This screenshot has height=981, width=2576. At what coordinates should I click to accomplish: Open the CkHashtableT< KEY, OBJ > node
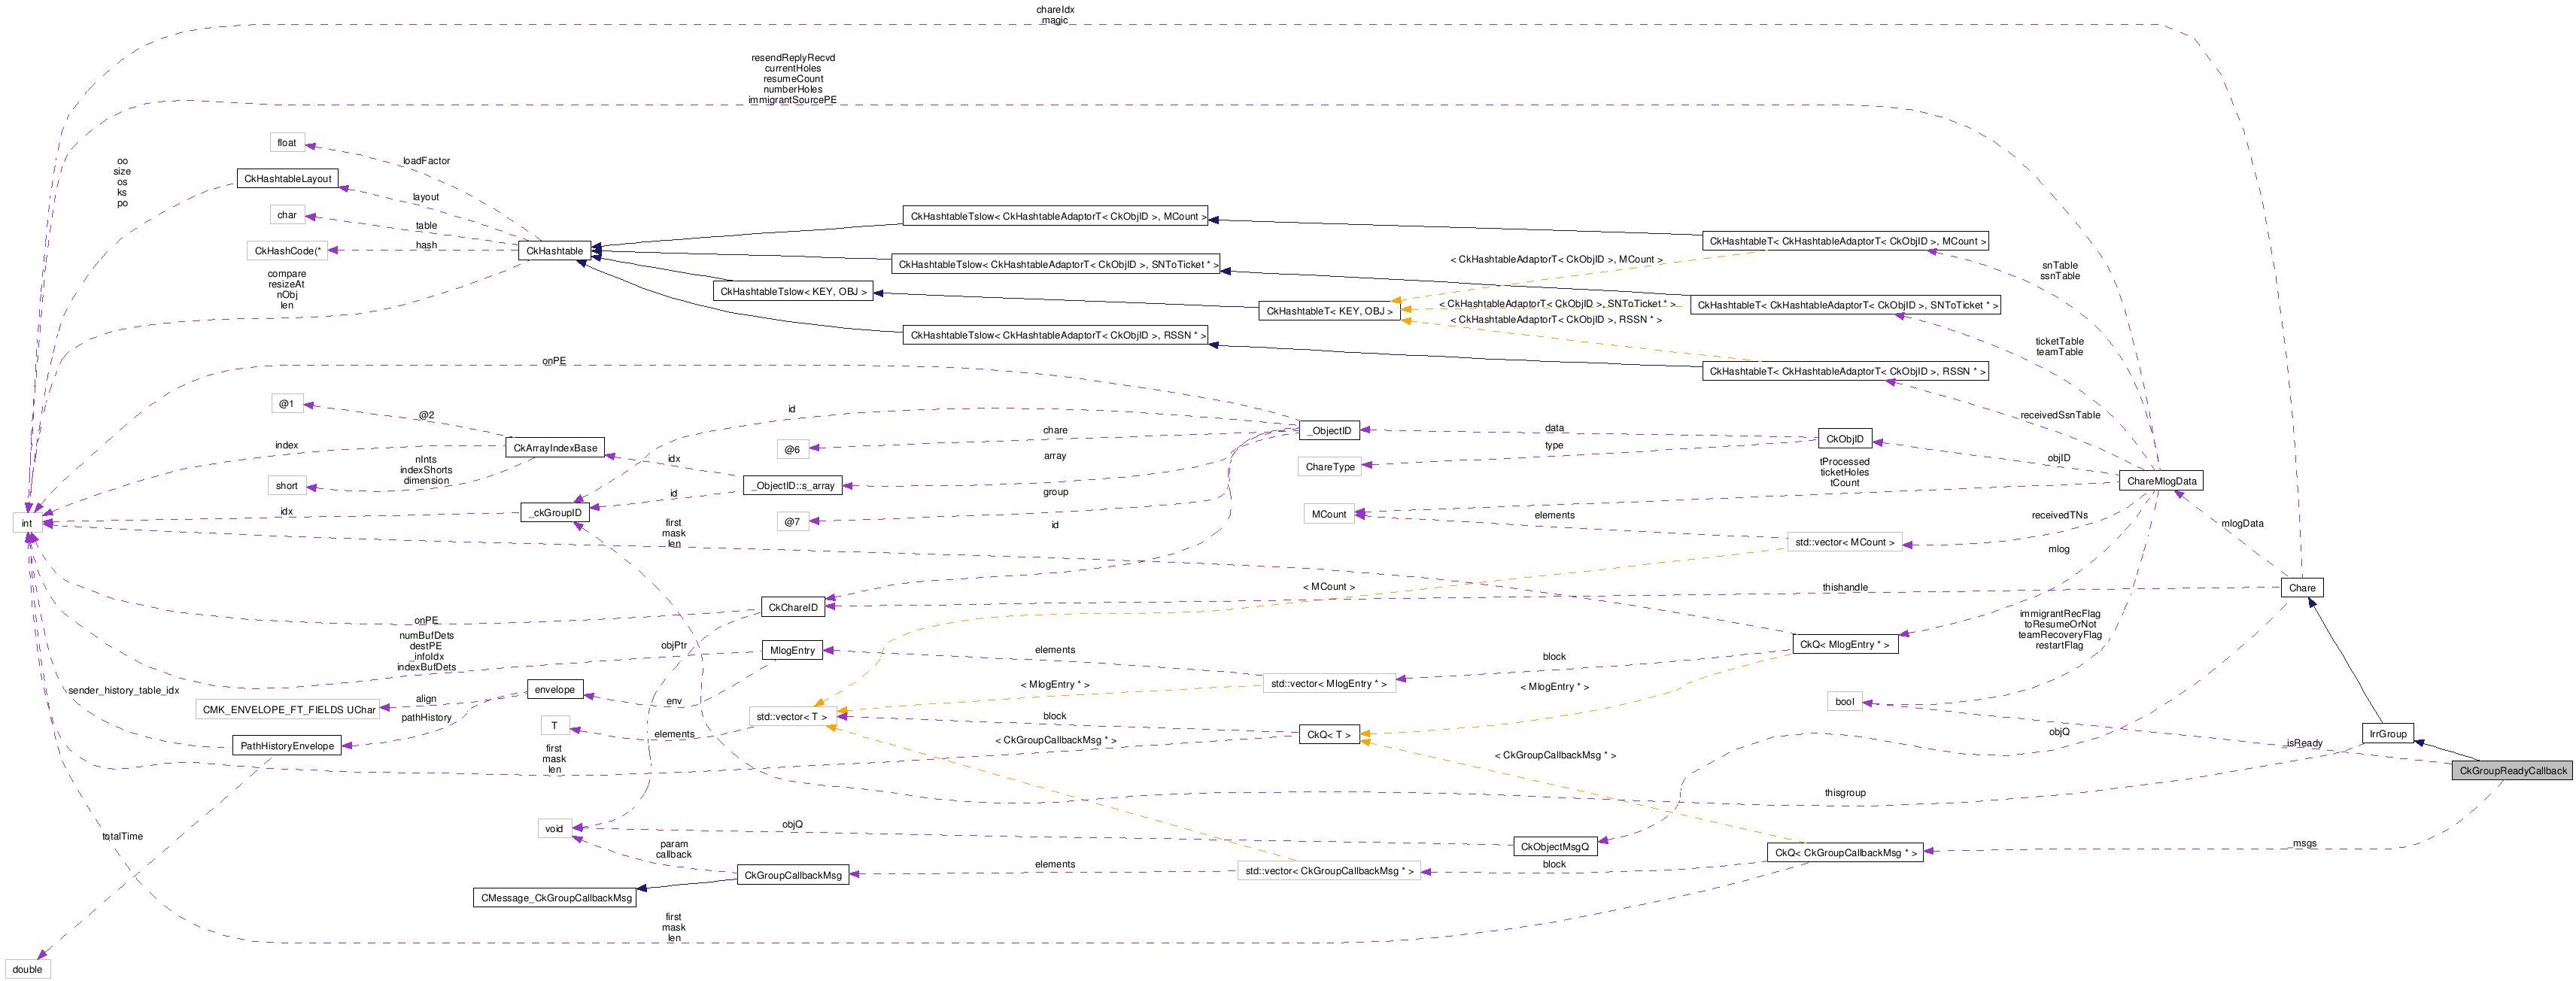click(1329, 311)
